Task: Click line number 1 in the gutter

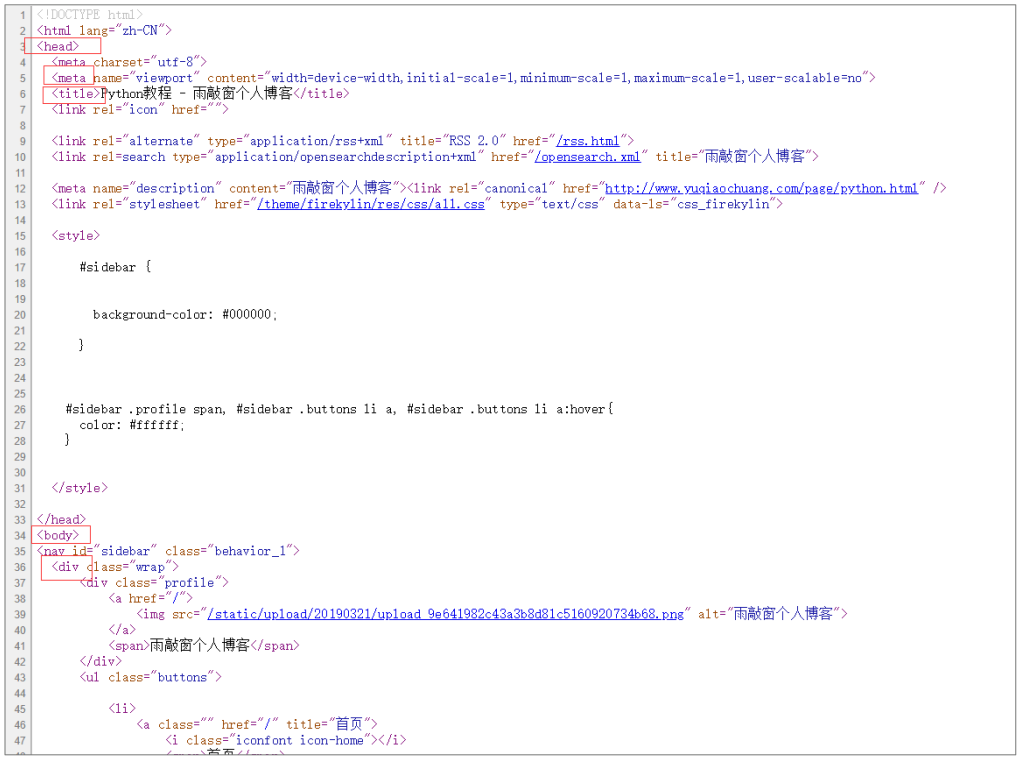Action: pos(22,15)
